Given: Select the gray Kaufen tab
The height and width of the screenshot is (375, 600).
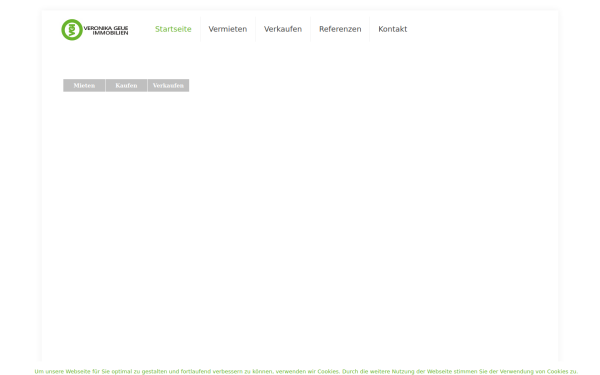Looking at the screenshot, I should pyautogui.click(x=126, y=85).
